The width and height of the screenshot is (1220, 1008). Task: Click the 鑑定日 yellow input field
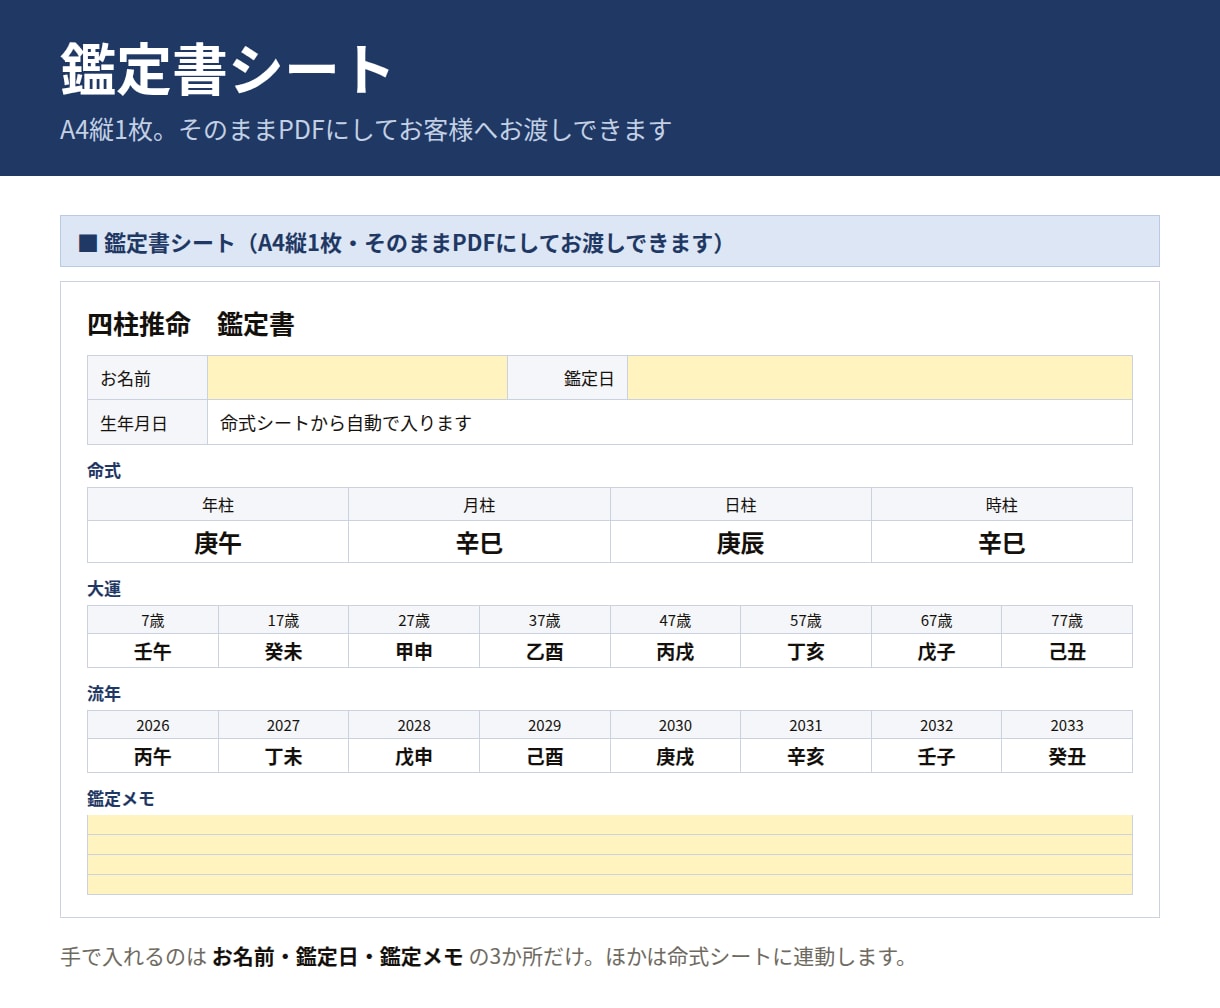880,378
